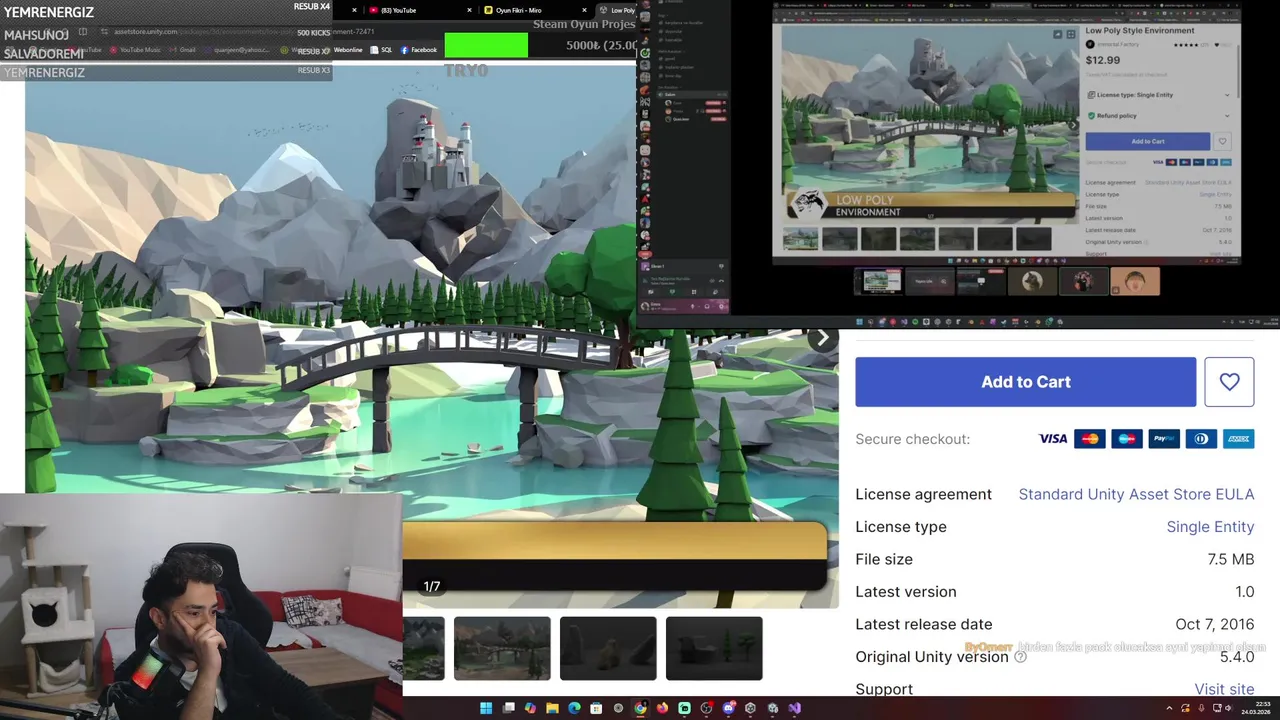Open Firefox from the taskbar
Image resolution: width=1280 pixels, height=720 pixels.
tap(662, 708)
